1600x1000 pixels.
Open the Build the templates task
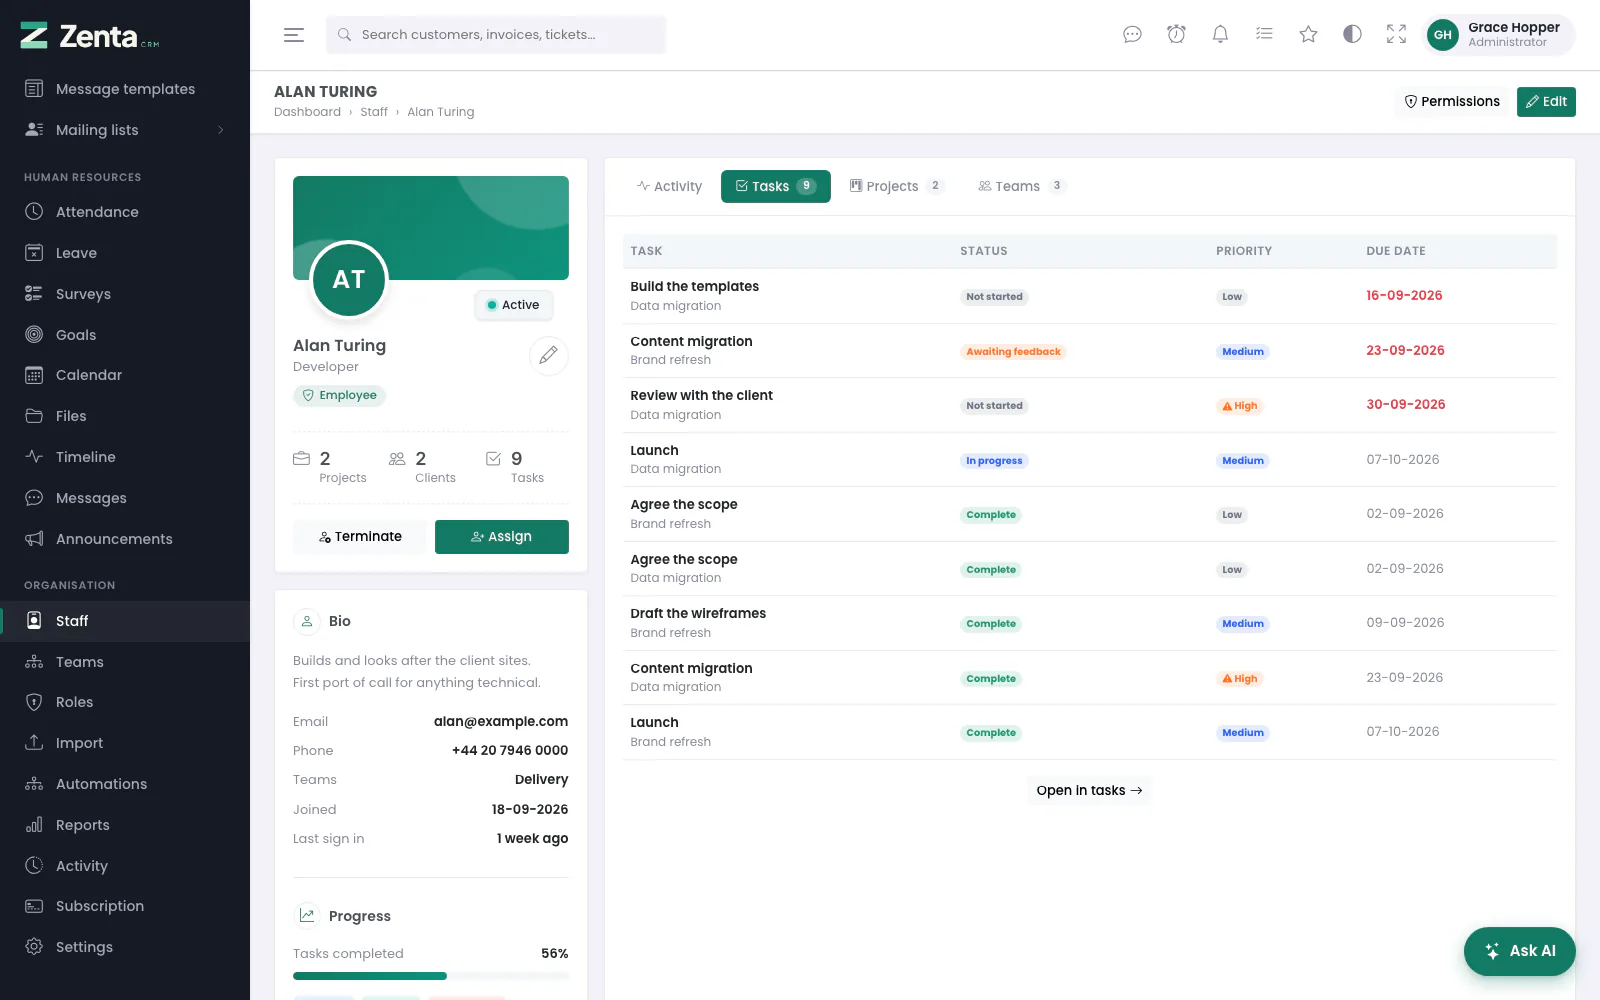pyautogui.click(x=694, y=287)
